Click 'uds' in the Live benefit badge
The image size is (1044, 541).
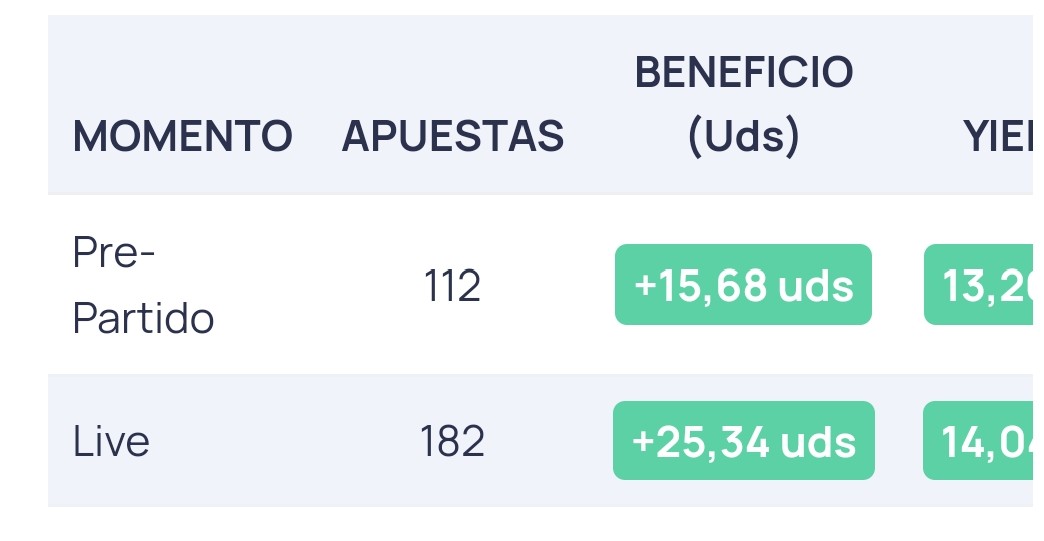[818, 443]
